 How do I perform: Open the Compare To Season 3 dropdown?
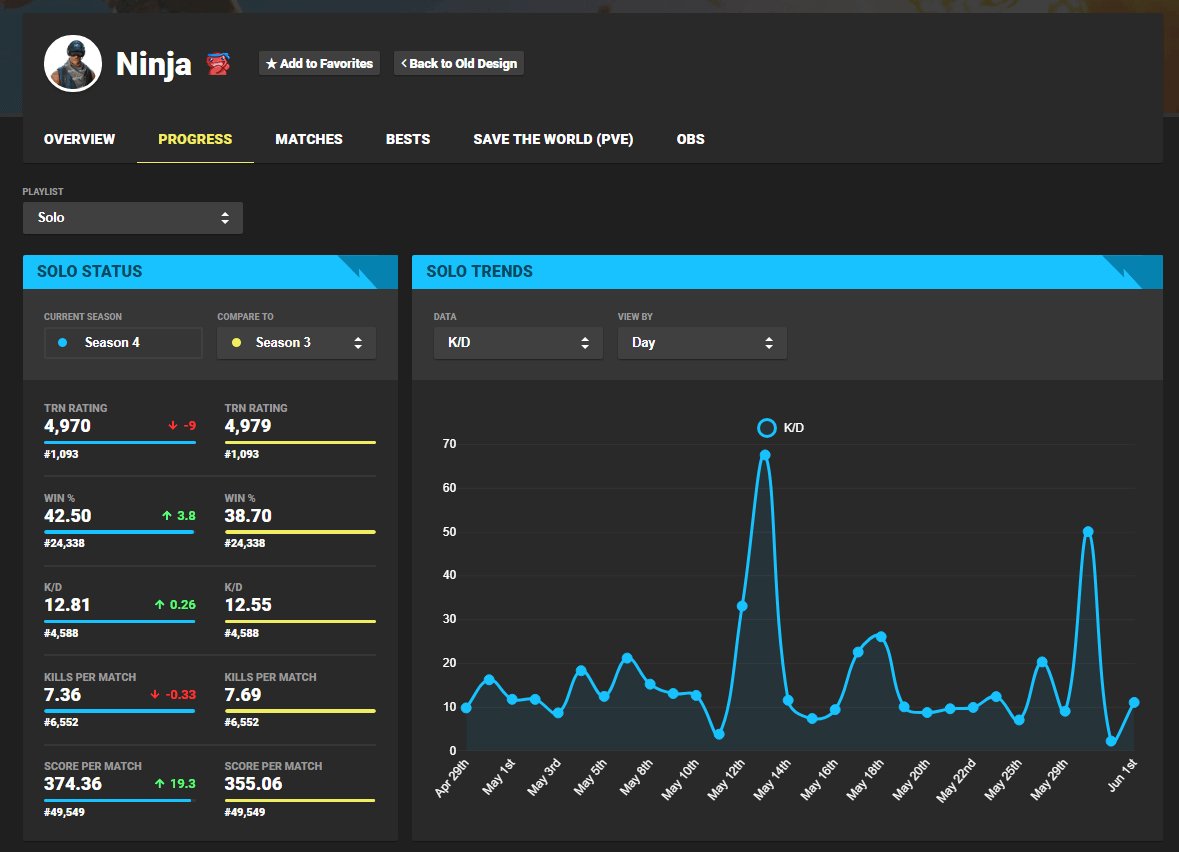296,342
